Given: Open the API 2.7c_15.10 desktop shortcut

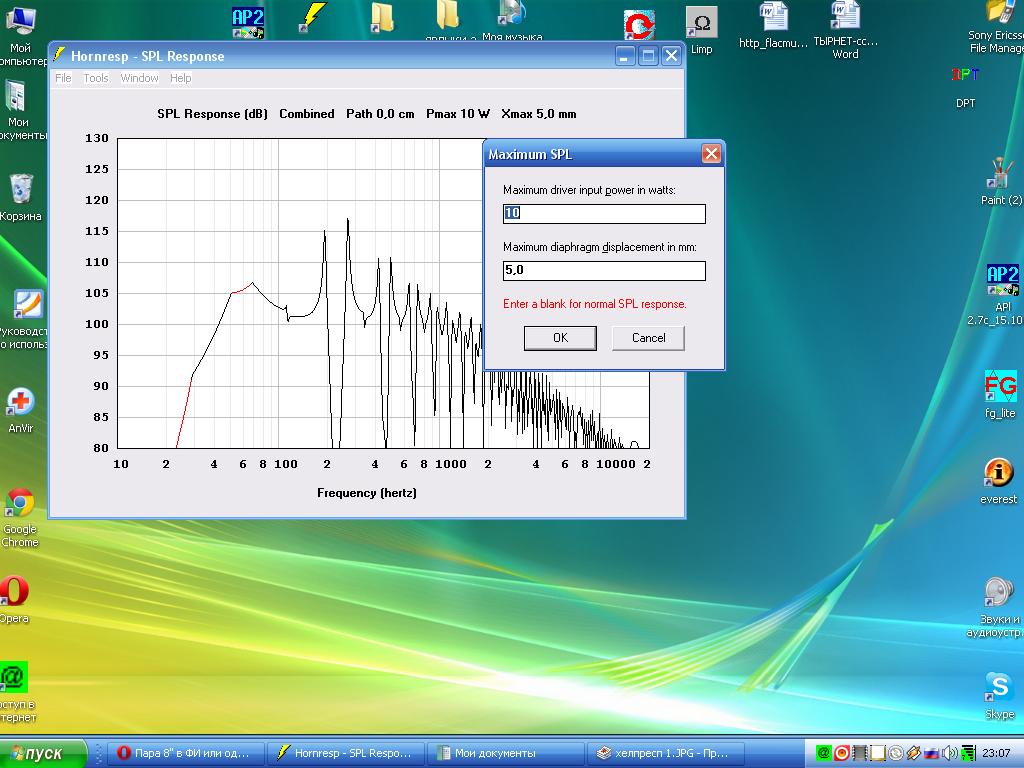Looking at the screenshot, I should 1002,295.
